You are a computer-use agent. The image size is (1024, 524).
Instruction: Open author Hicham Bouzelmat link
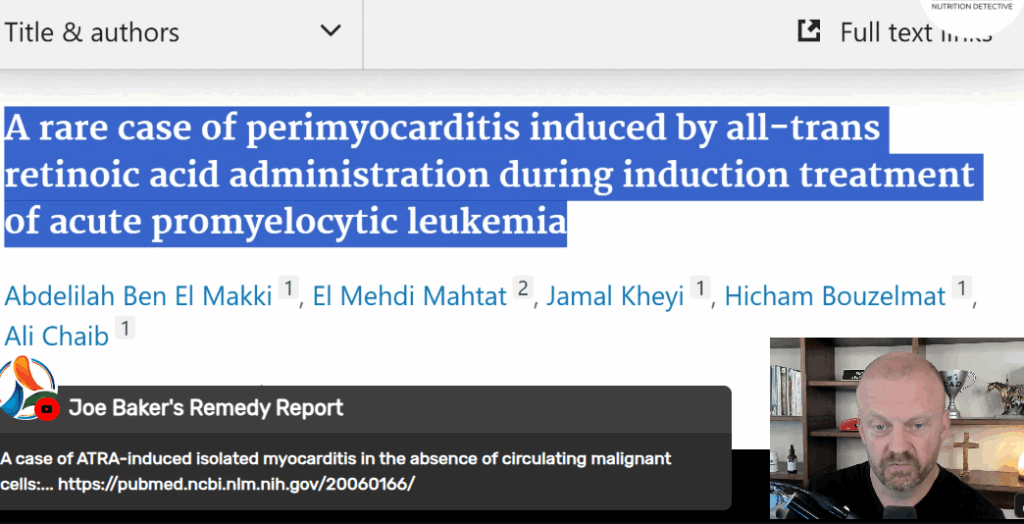pyautogui.click(x=835, y=296)
